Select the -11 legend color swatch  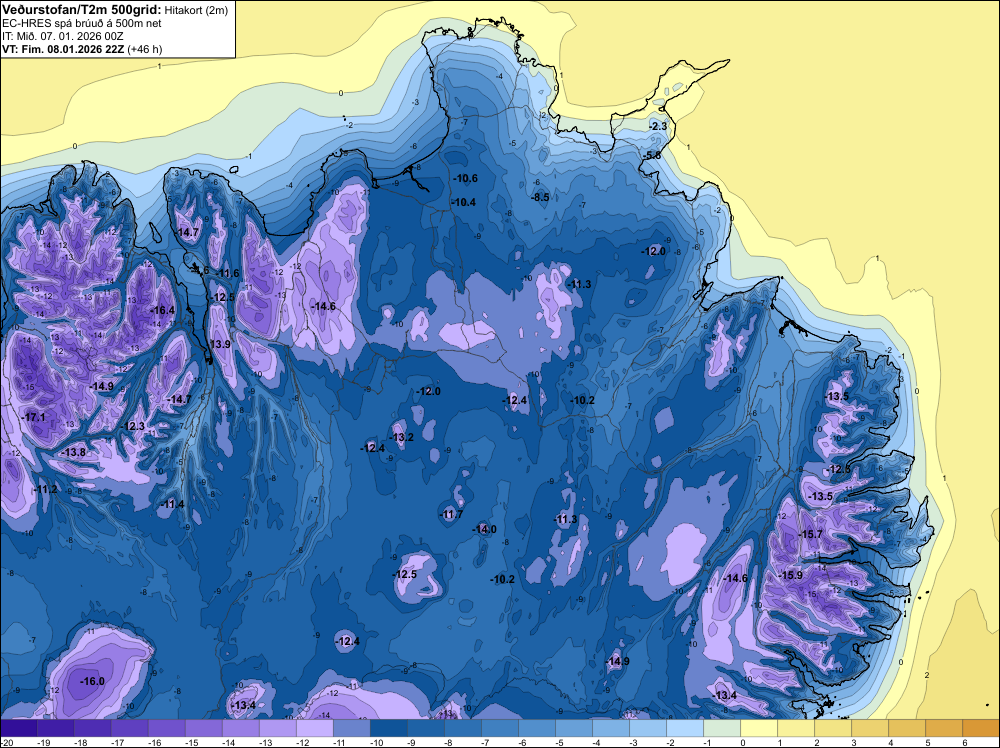click(x=351, y=728)
